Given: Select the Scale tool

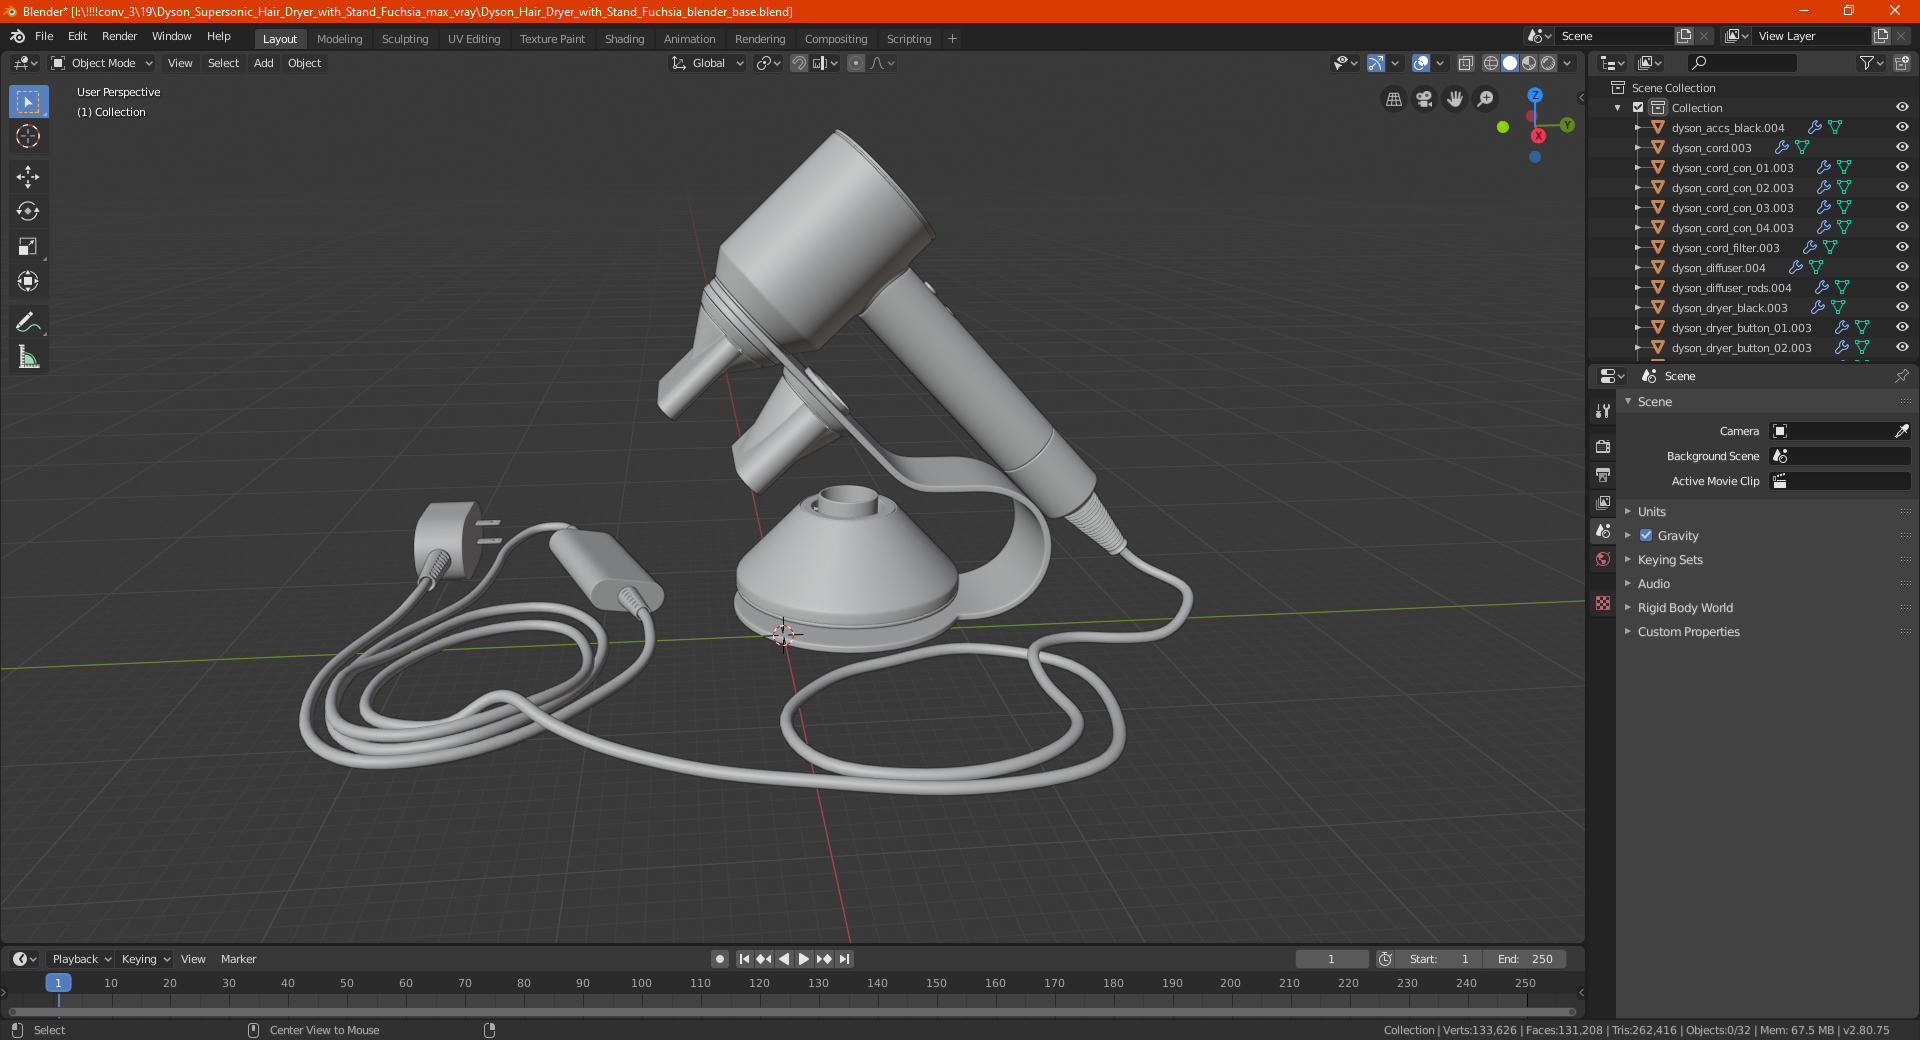Looking at the screenshot, I should [x=28, y=246].
